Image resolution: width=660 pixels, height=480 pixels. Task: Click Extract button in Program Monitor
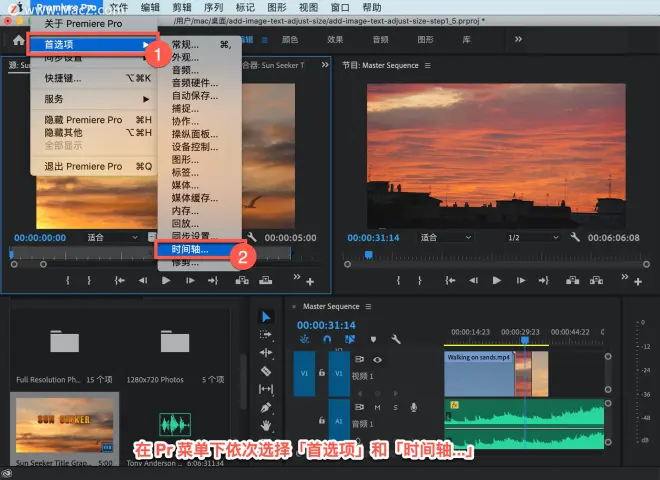click(596, 280)
